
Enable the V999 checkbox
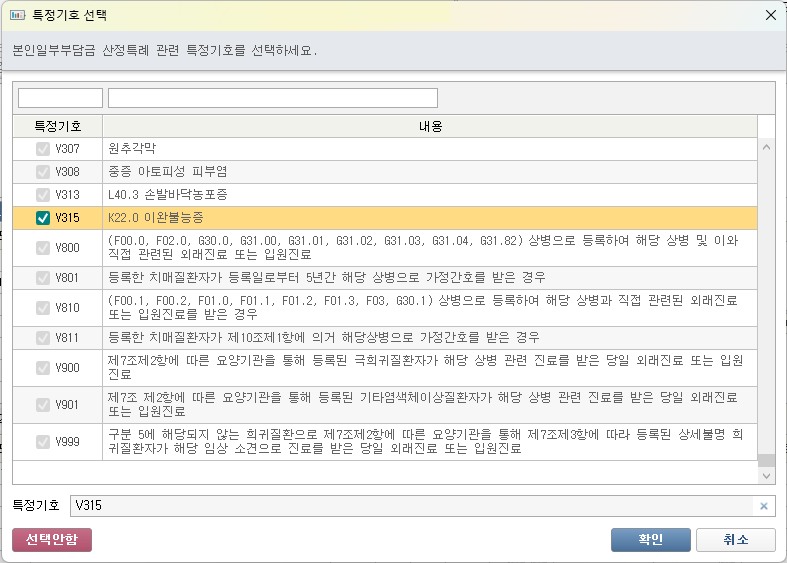click(43, 441)
